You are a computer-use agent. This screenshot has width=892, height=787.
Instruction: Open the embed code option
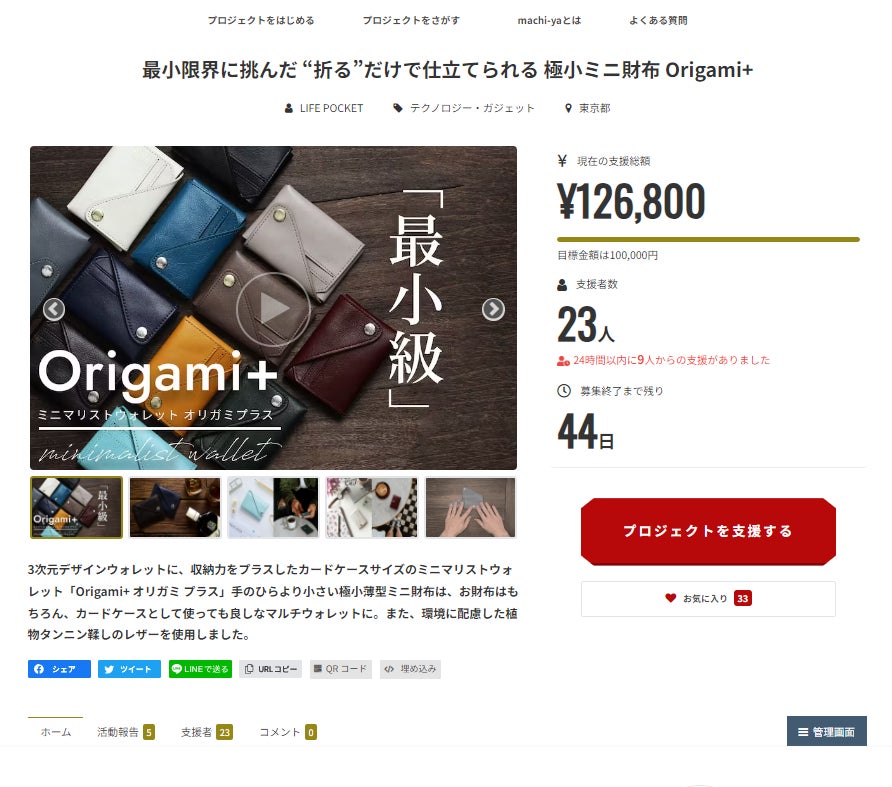click(410, 669)
